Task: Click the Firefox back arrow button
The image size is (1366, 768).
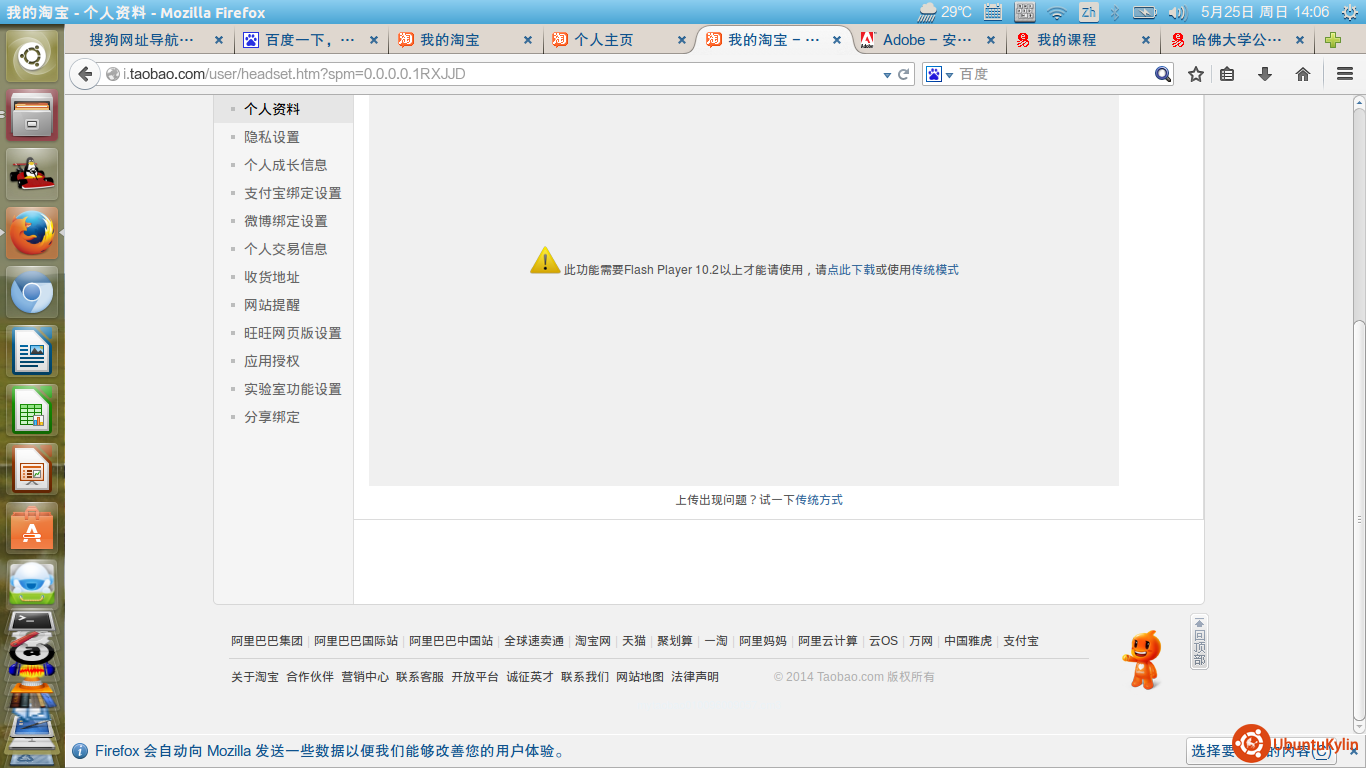Action: (85, 74)
